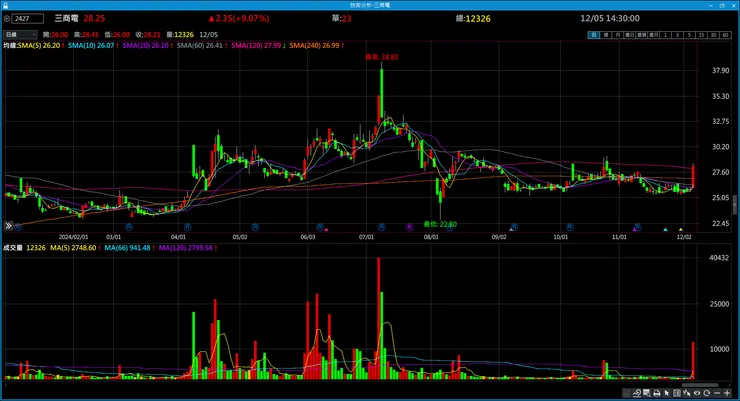Click the yellow triangle marker near 12/02
The width and height of the screenshot is (740, 401).
tap(681, 230)
